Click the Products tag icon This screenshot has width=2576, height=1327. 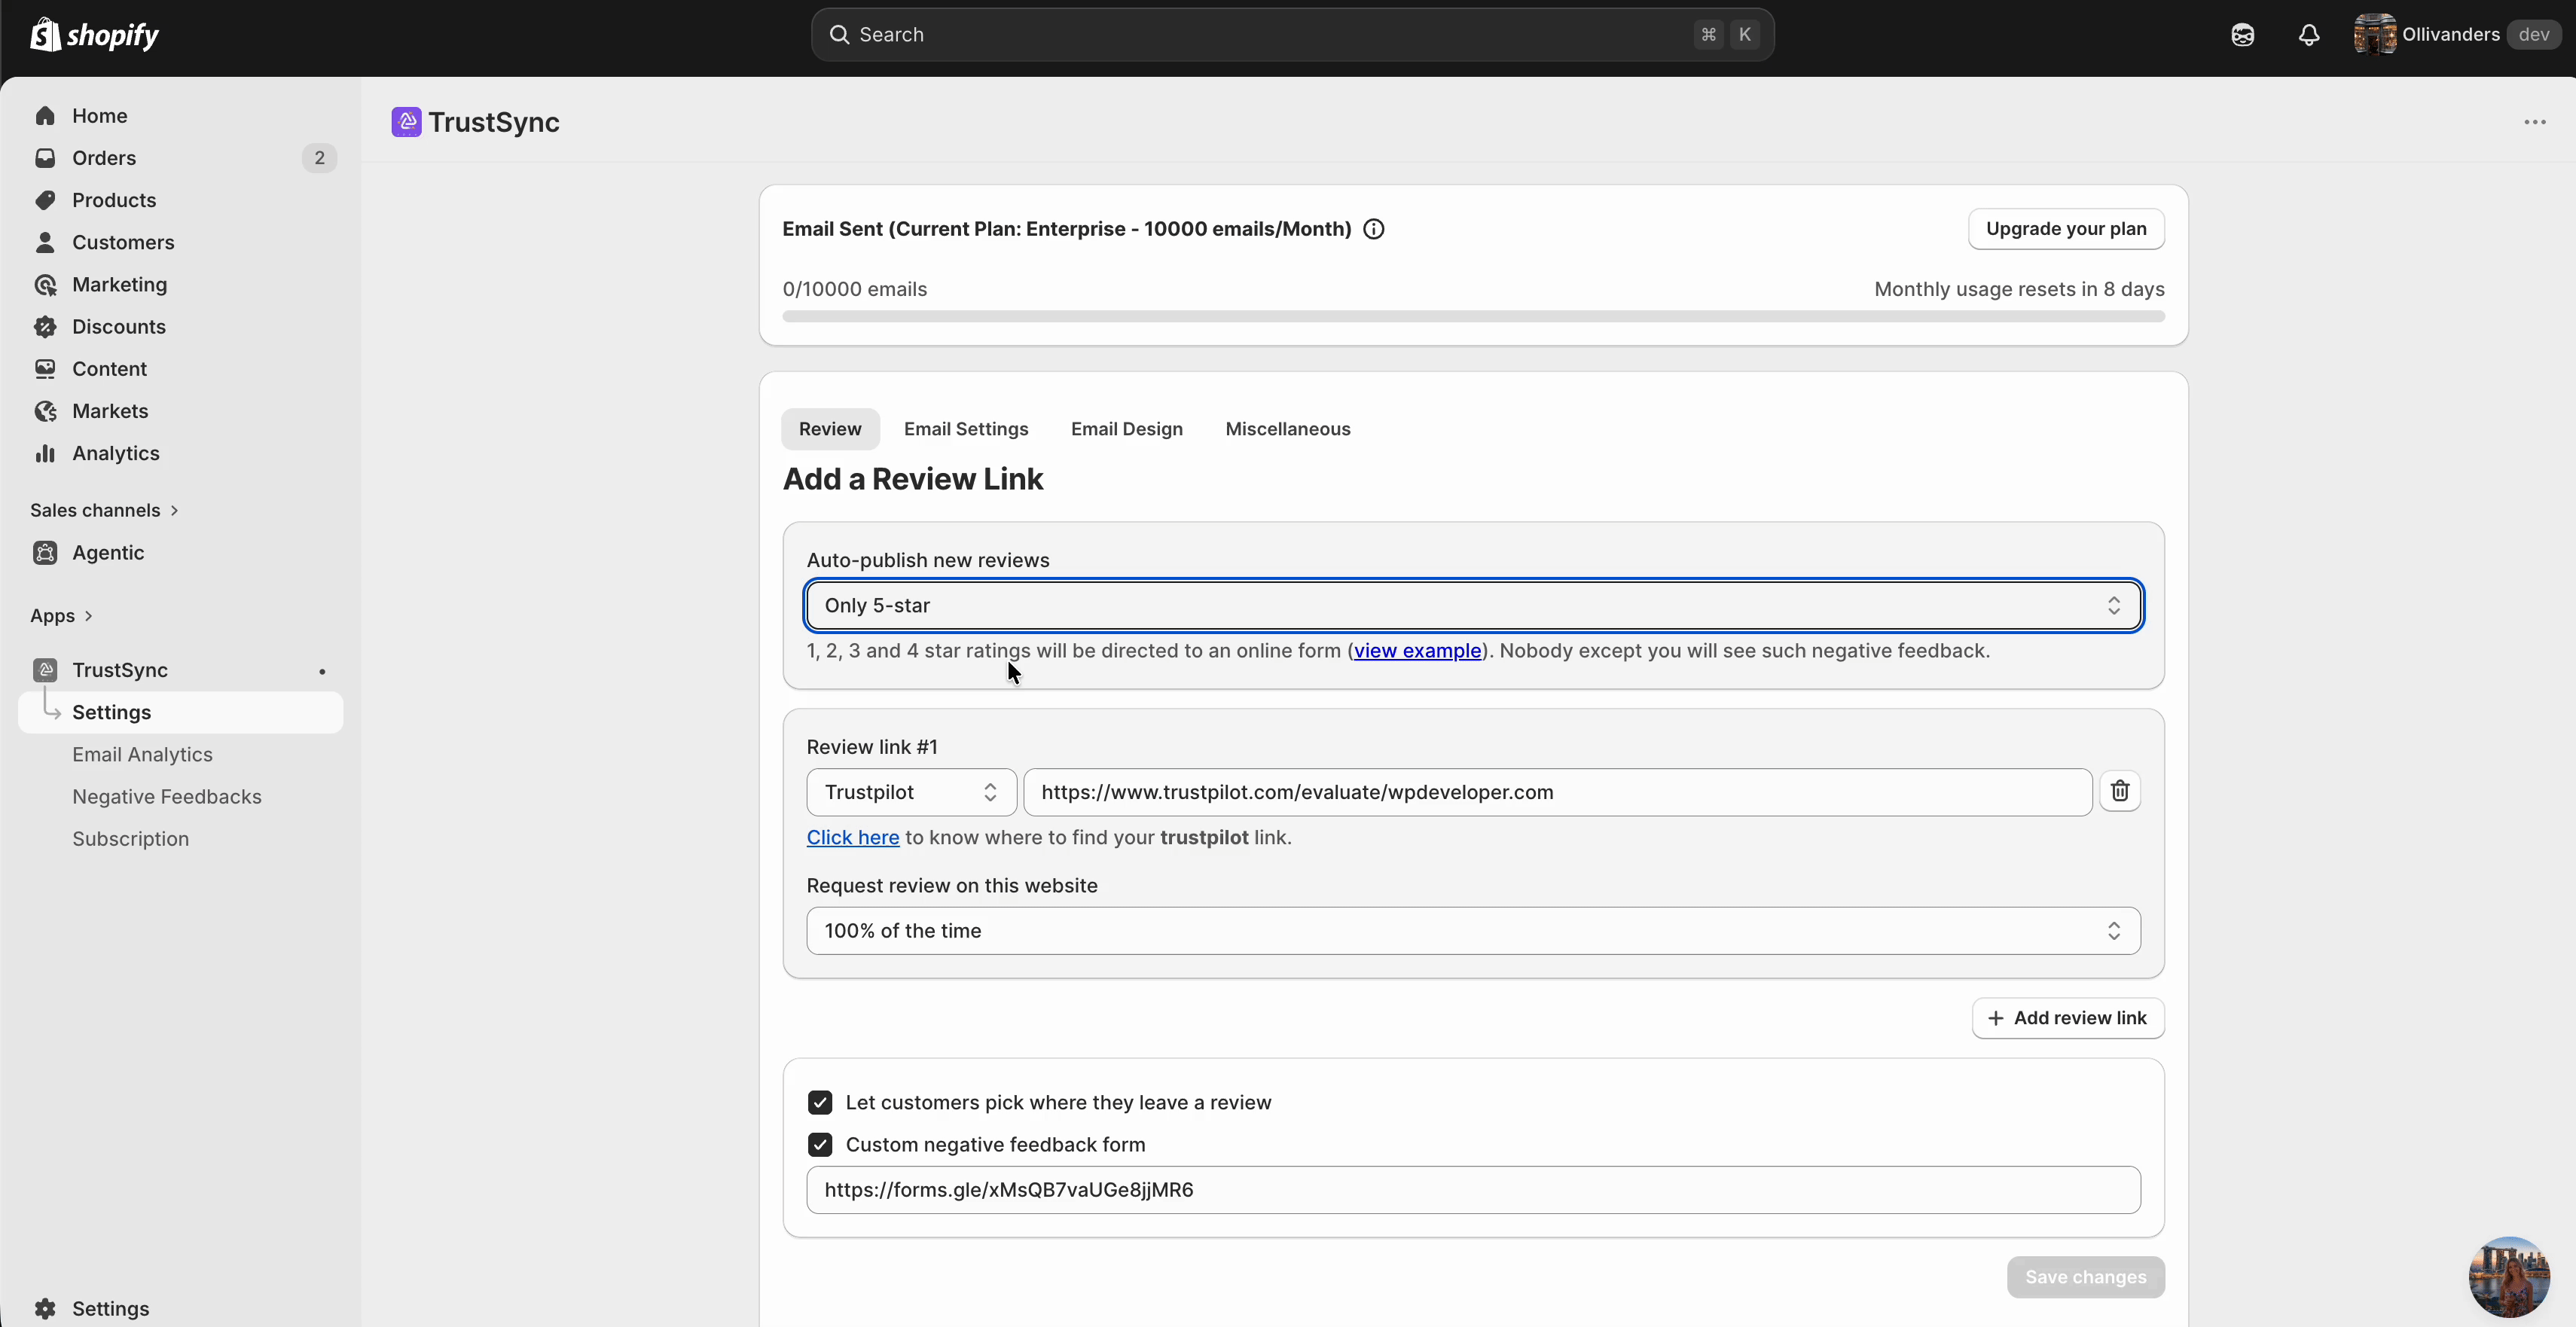(x=45, y=200)
